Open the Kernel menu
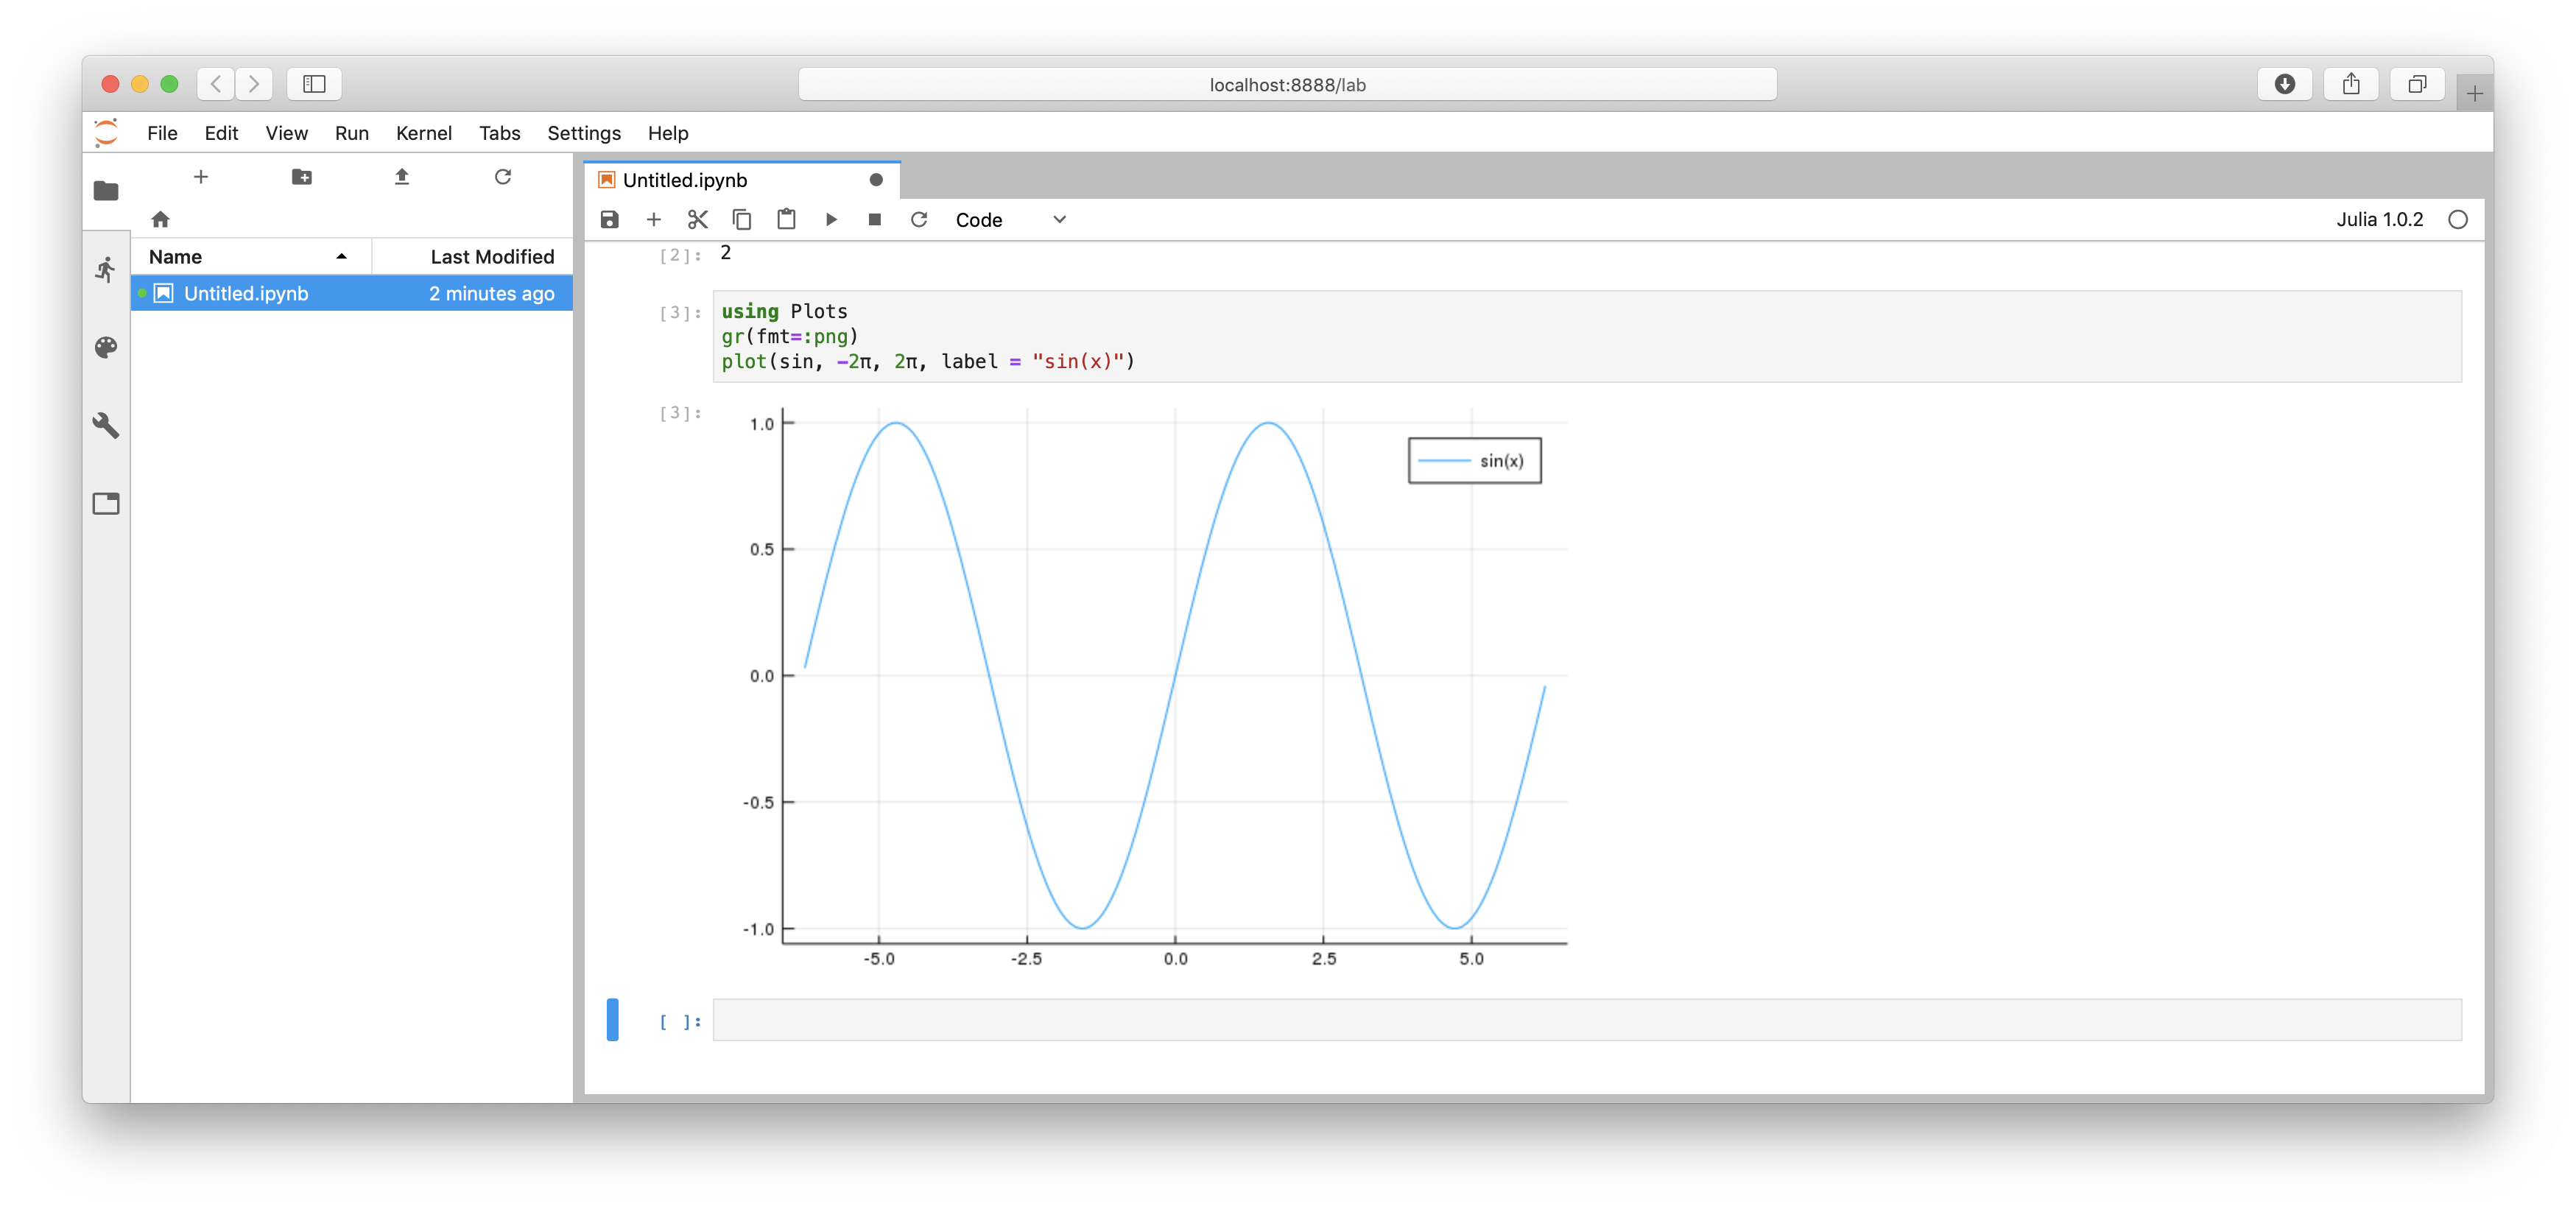Image resolution: width=2576 pixels, height=1212 pixels. 423,133
